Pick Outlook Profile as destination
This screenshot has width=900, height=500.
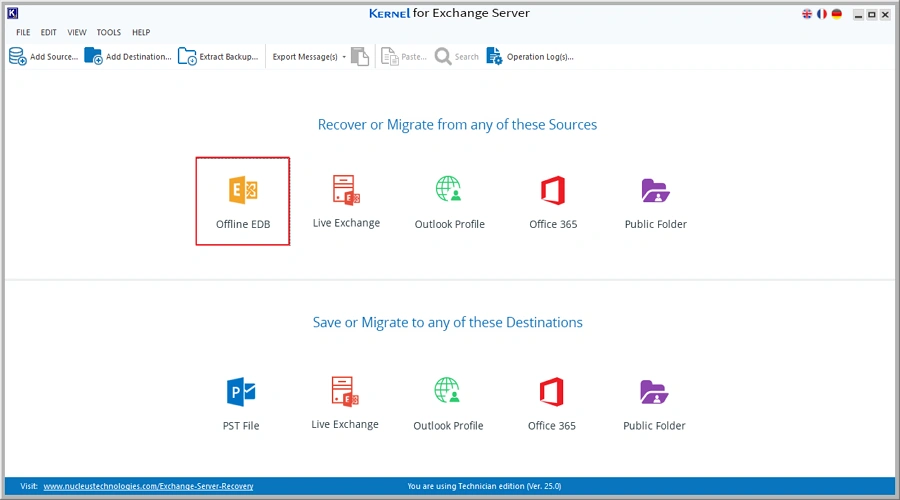pyautogui.click(x=448, y=404)
